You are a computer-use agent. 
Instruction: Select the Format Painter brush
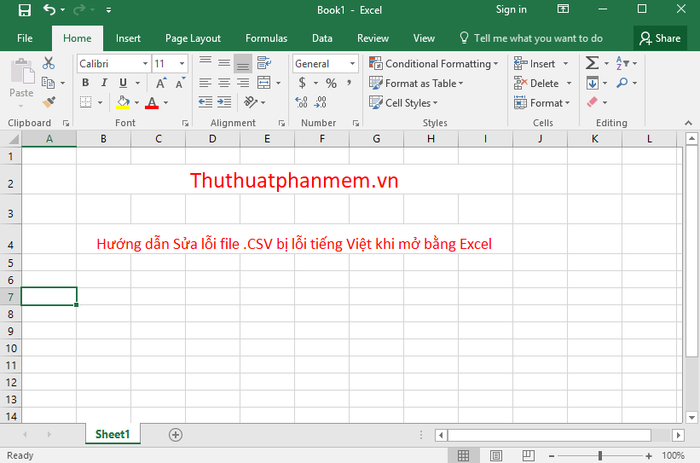[x=49, y=102]
